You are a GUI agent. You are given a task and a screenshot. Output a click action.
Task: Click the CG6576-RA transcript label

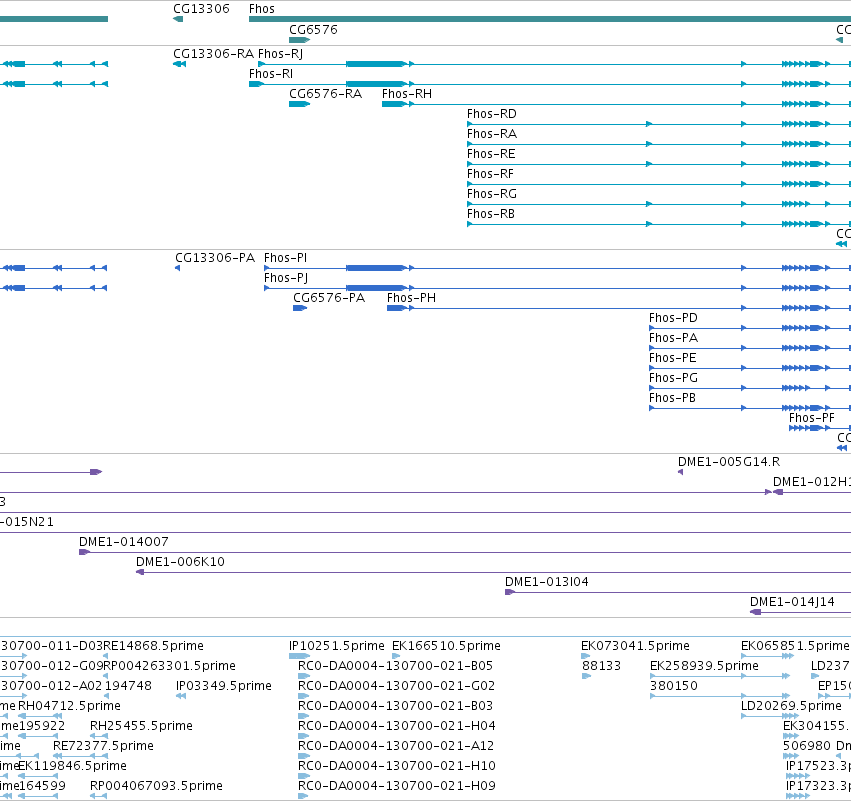click(326, 94)
